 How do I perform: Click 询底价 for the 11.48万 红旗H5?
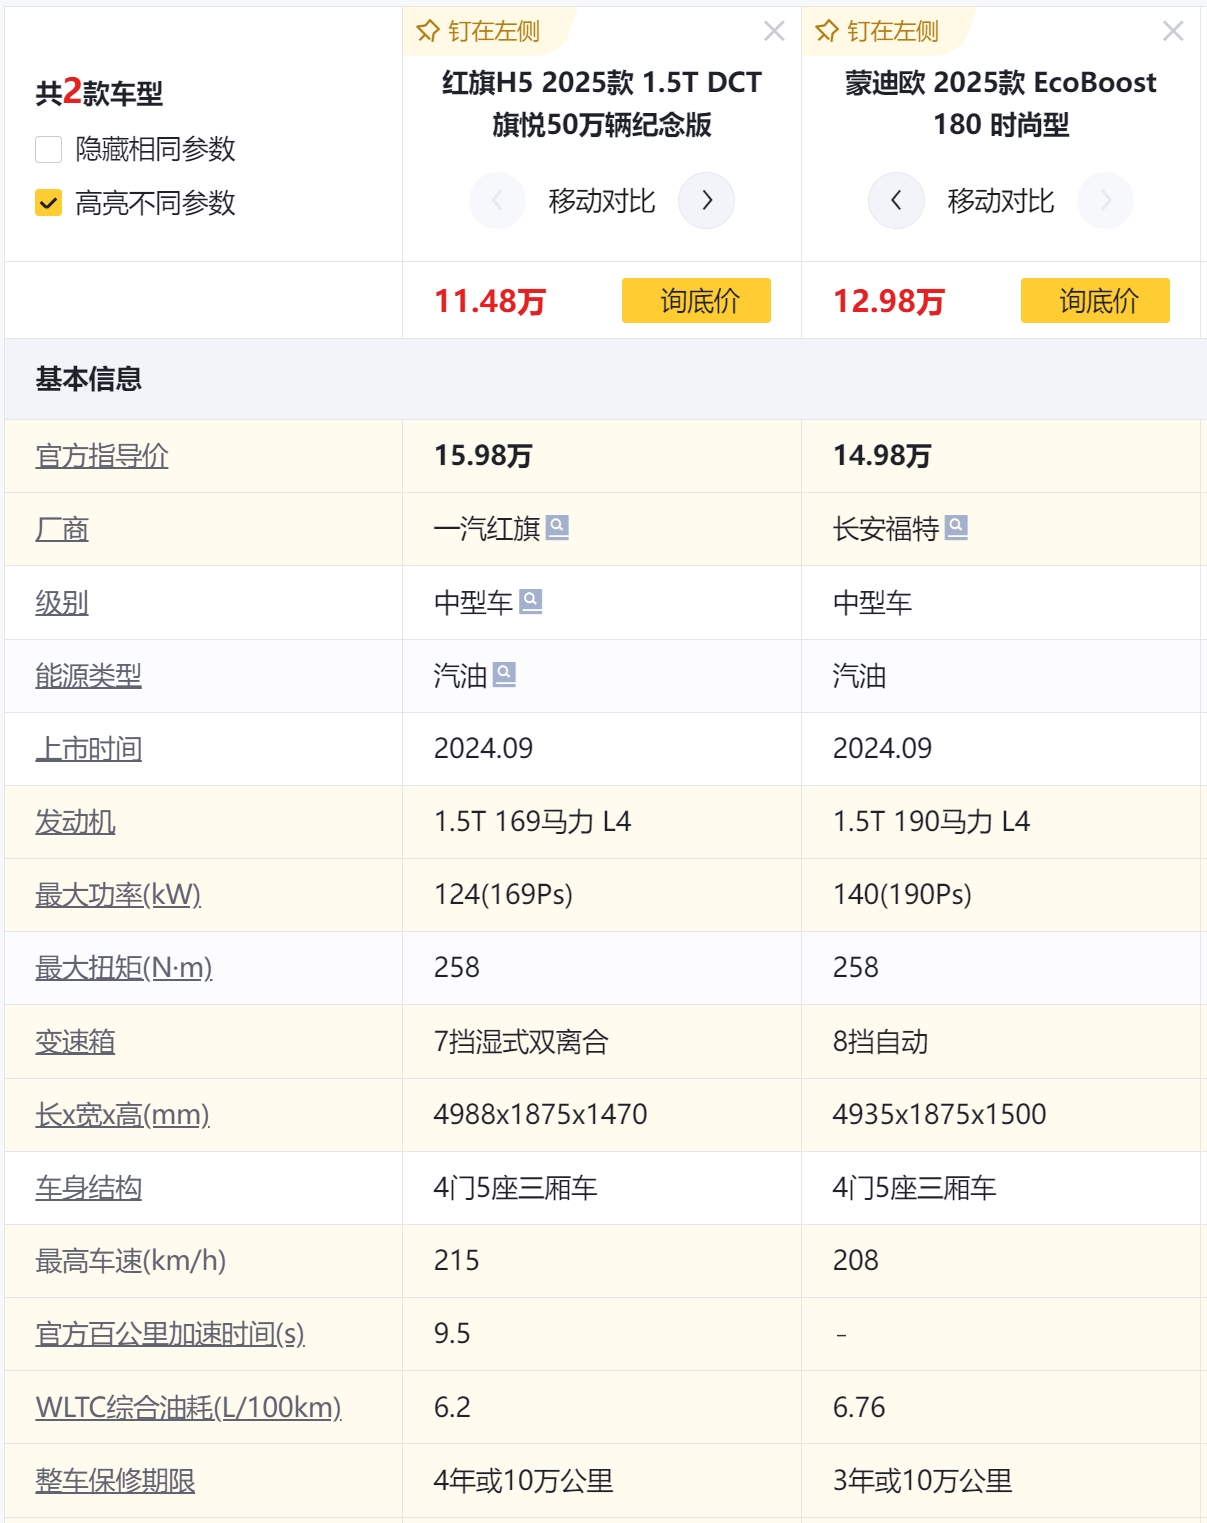click(696, 300)
